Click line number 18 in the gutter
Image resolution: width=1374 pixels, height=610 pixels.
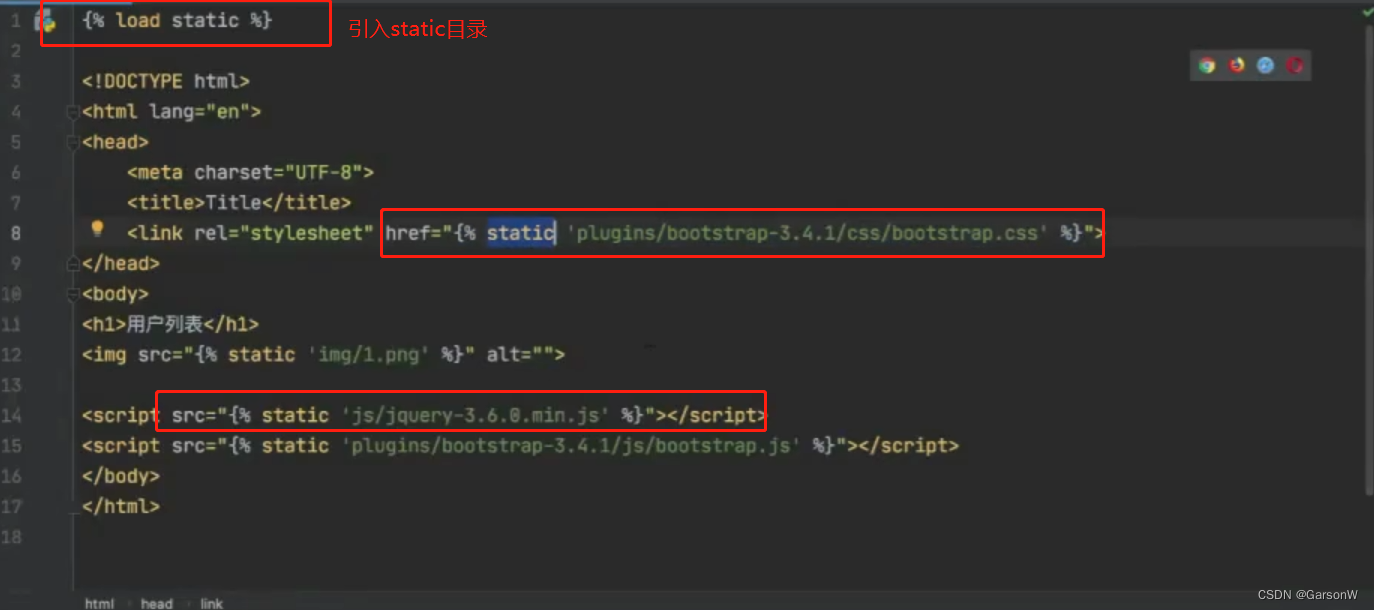pyautogui.click(x=11, y=537)
